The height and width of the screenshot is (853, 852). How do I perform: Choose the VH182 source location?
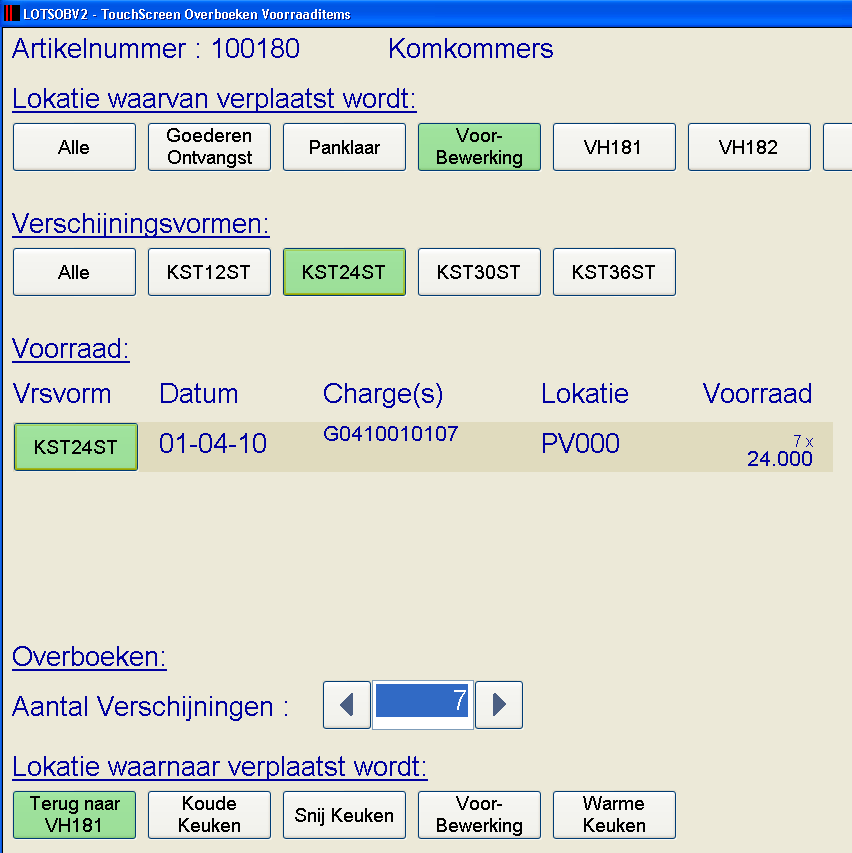749,147
